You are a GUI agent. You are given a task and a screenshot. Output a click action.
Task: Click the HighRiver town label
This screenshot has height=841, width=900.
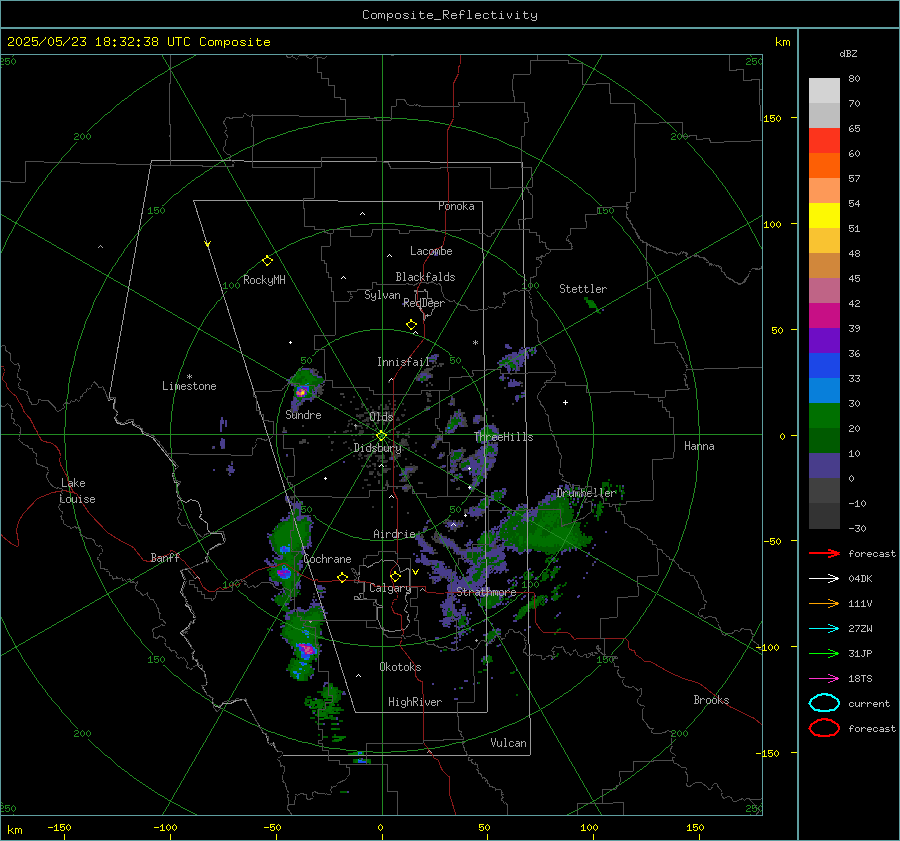[x=415, y=702]
